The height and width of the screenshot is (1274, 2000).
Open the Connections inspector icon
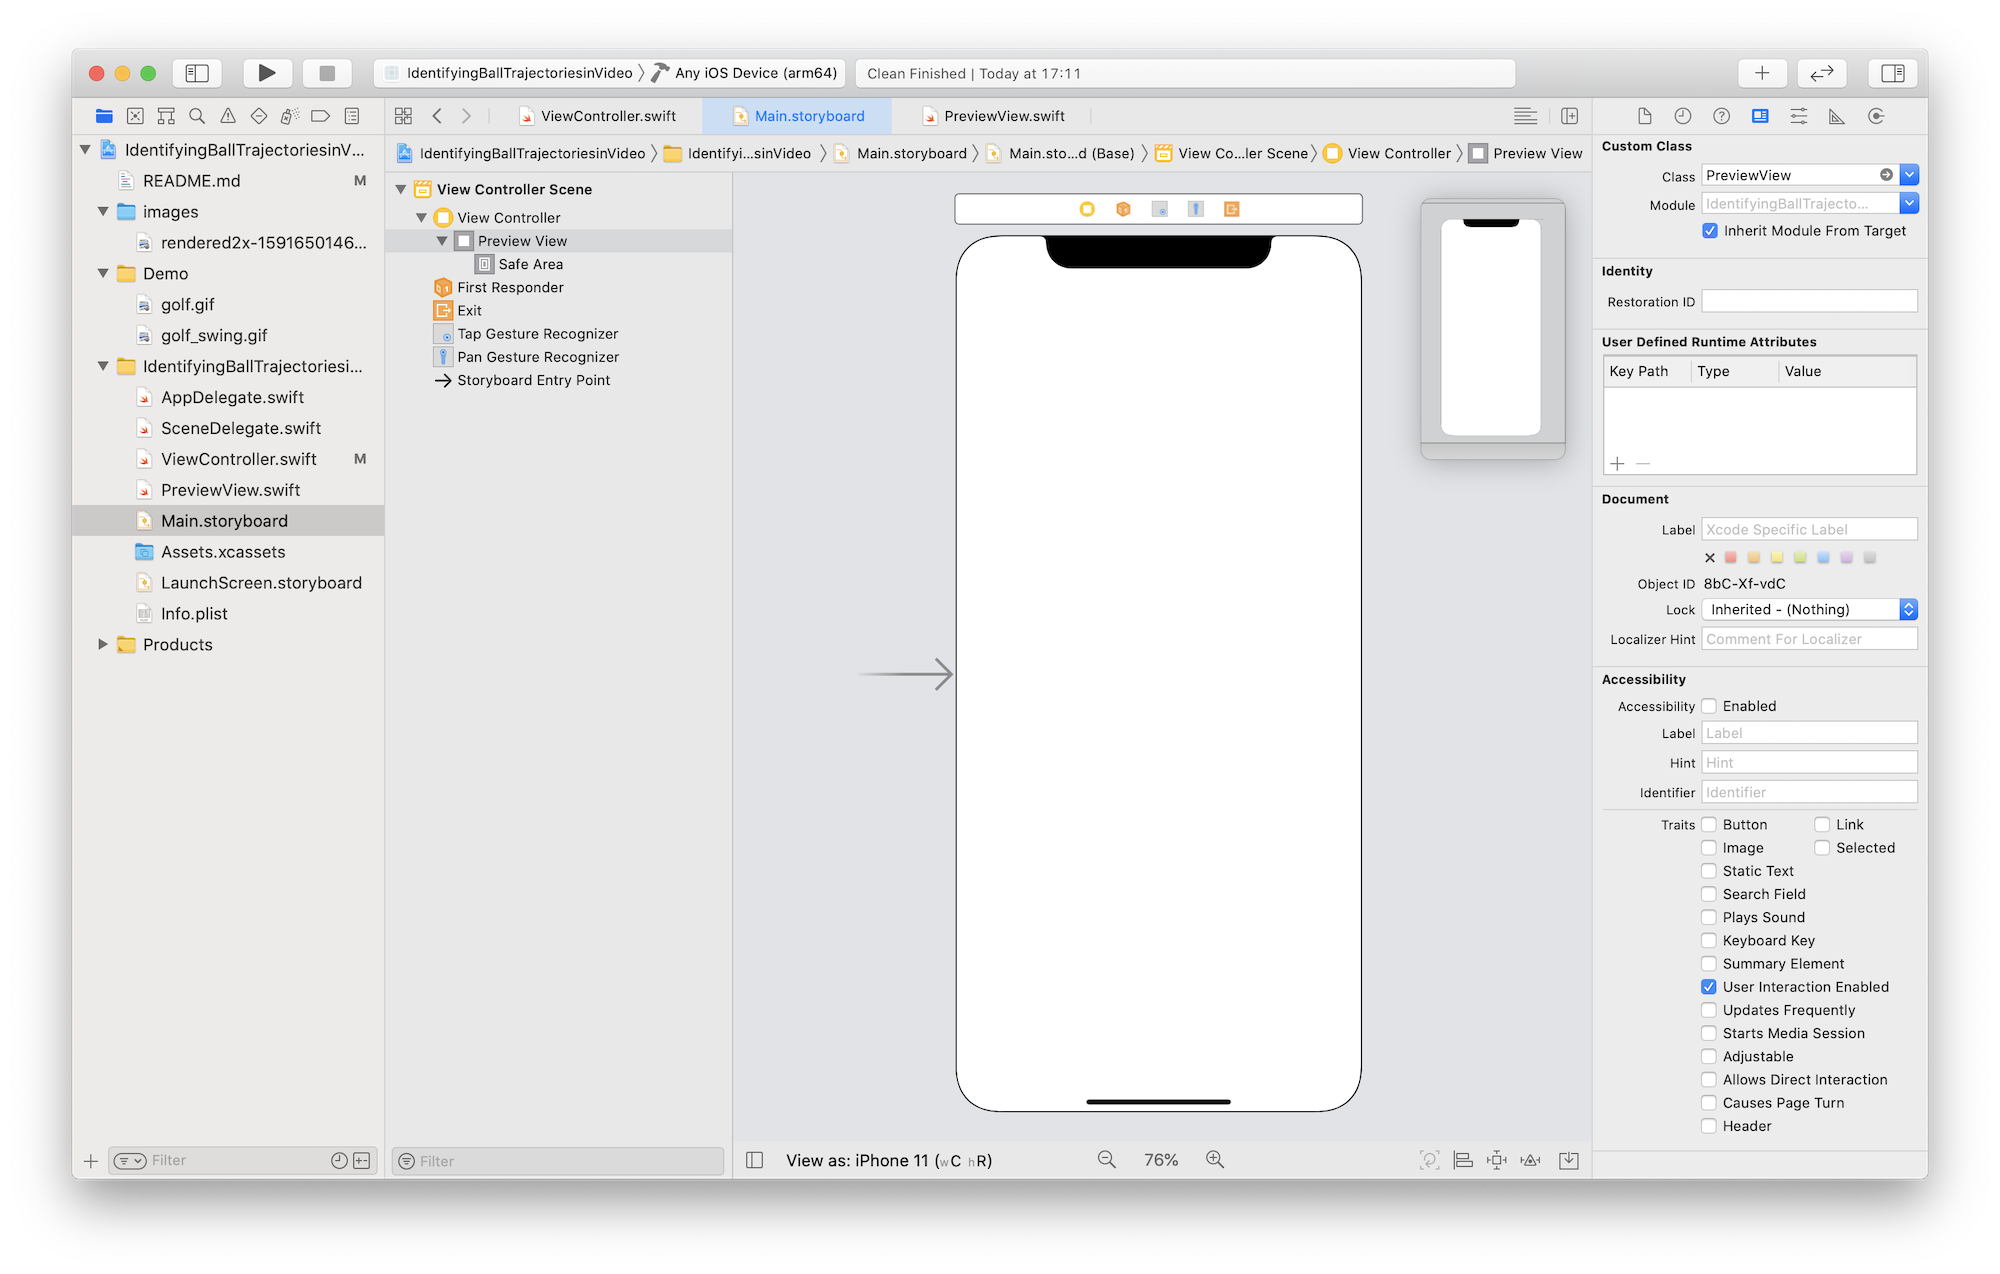coord(1876,116)
